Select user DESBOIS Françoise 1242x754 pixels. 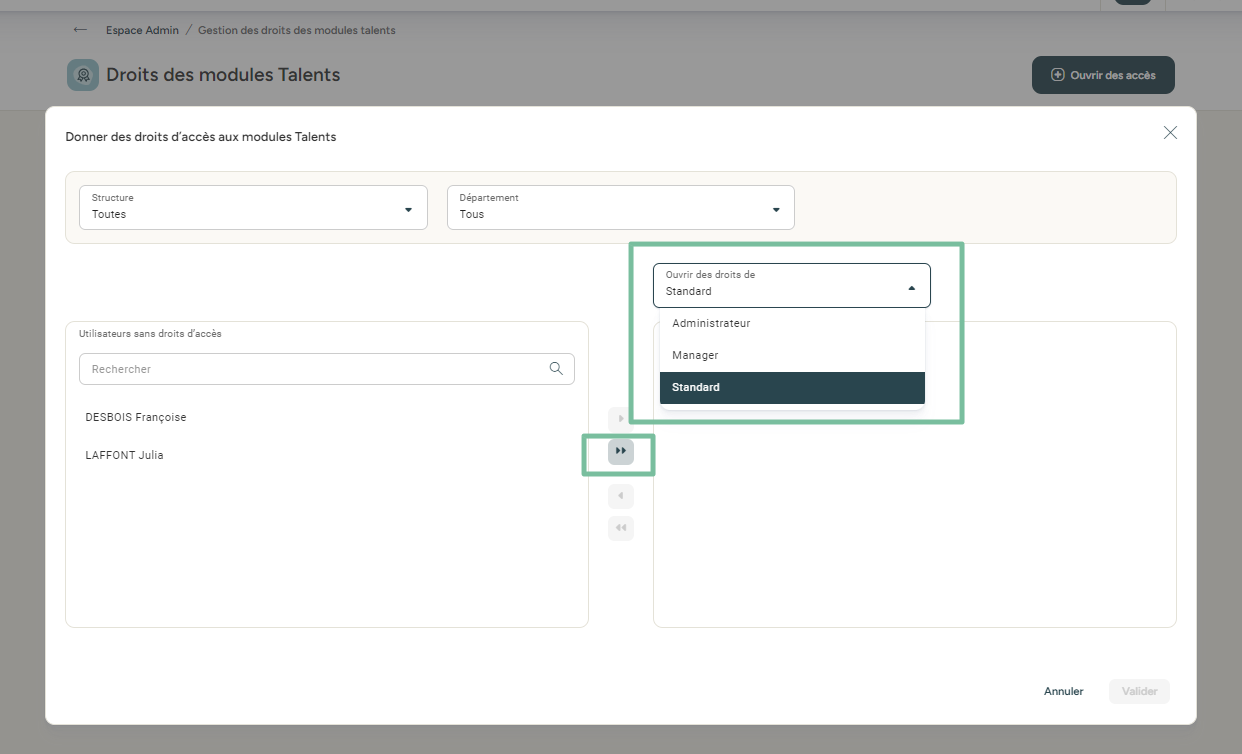pyautogui.click(x=136, y=417)
